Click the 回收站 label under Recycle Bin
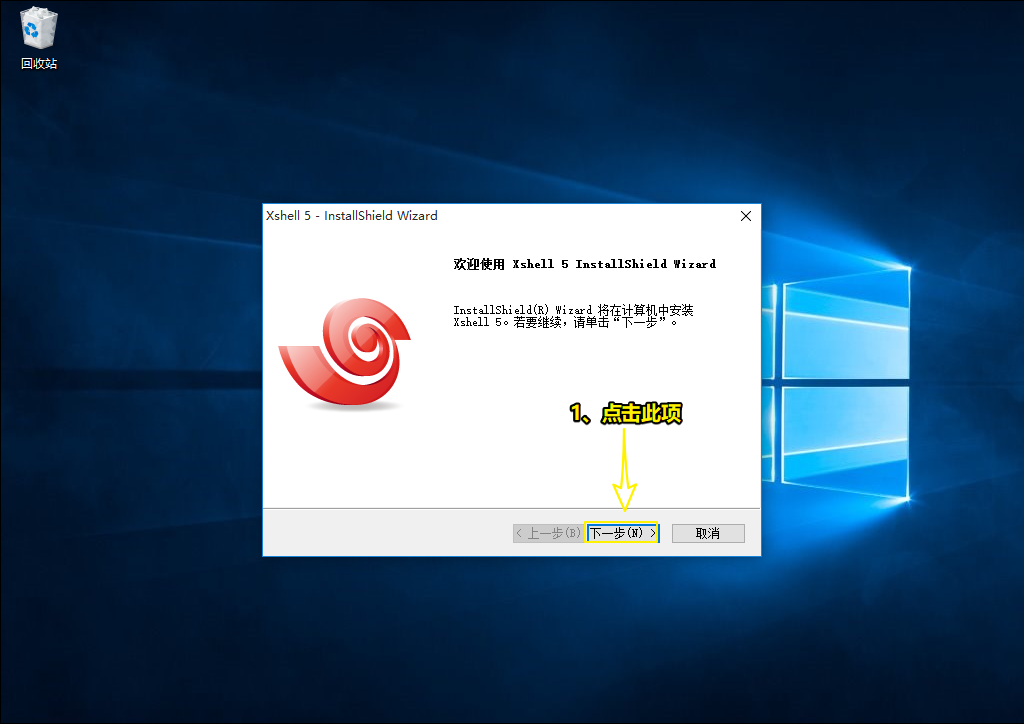Viewport: 1024px width, 724px height. 39,63
